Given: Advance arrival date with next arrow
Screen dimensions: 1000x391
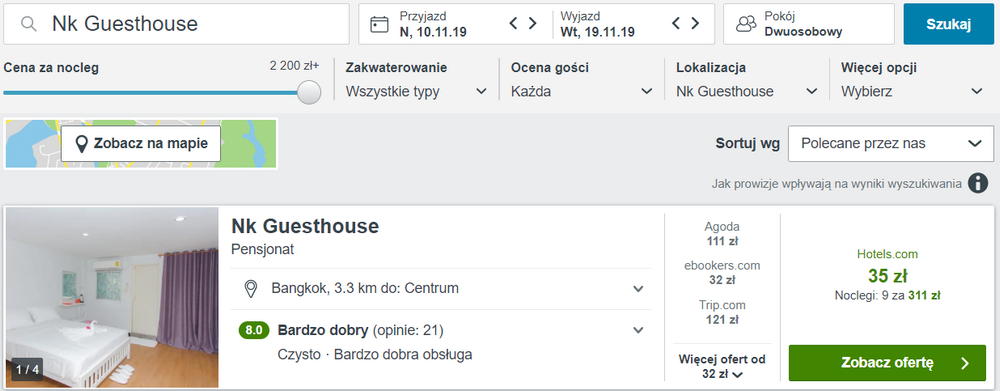Looking at the screenshot, I should (x=533, y=24).
